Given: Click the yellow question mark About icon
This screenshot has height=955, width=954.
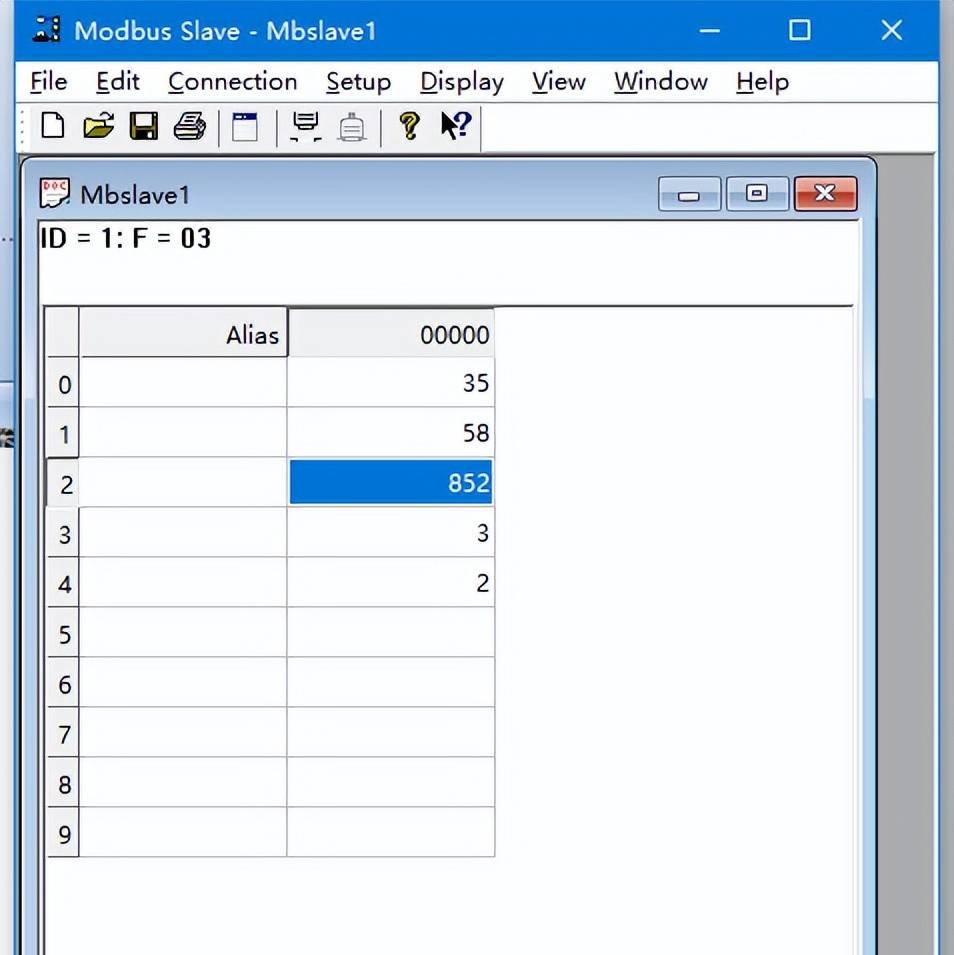Looking at the screenshot, I should pyautogui.click(x=408, y=126).
